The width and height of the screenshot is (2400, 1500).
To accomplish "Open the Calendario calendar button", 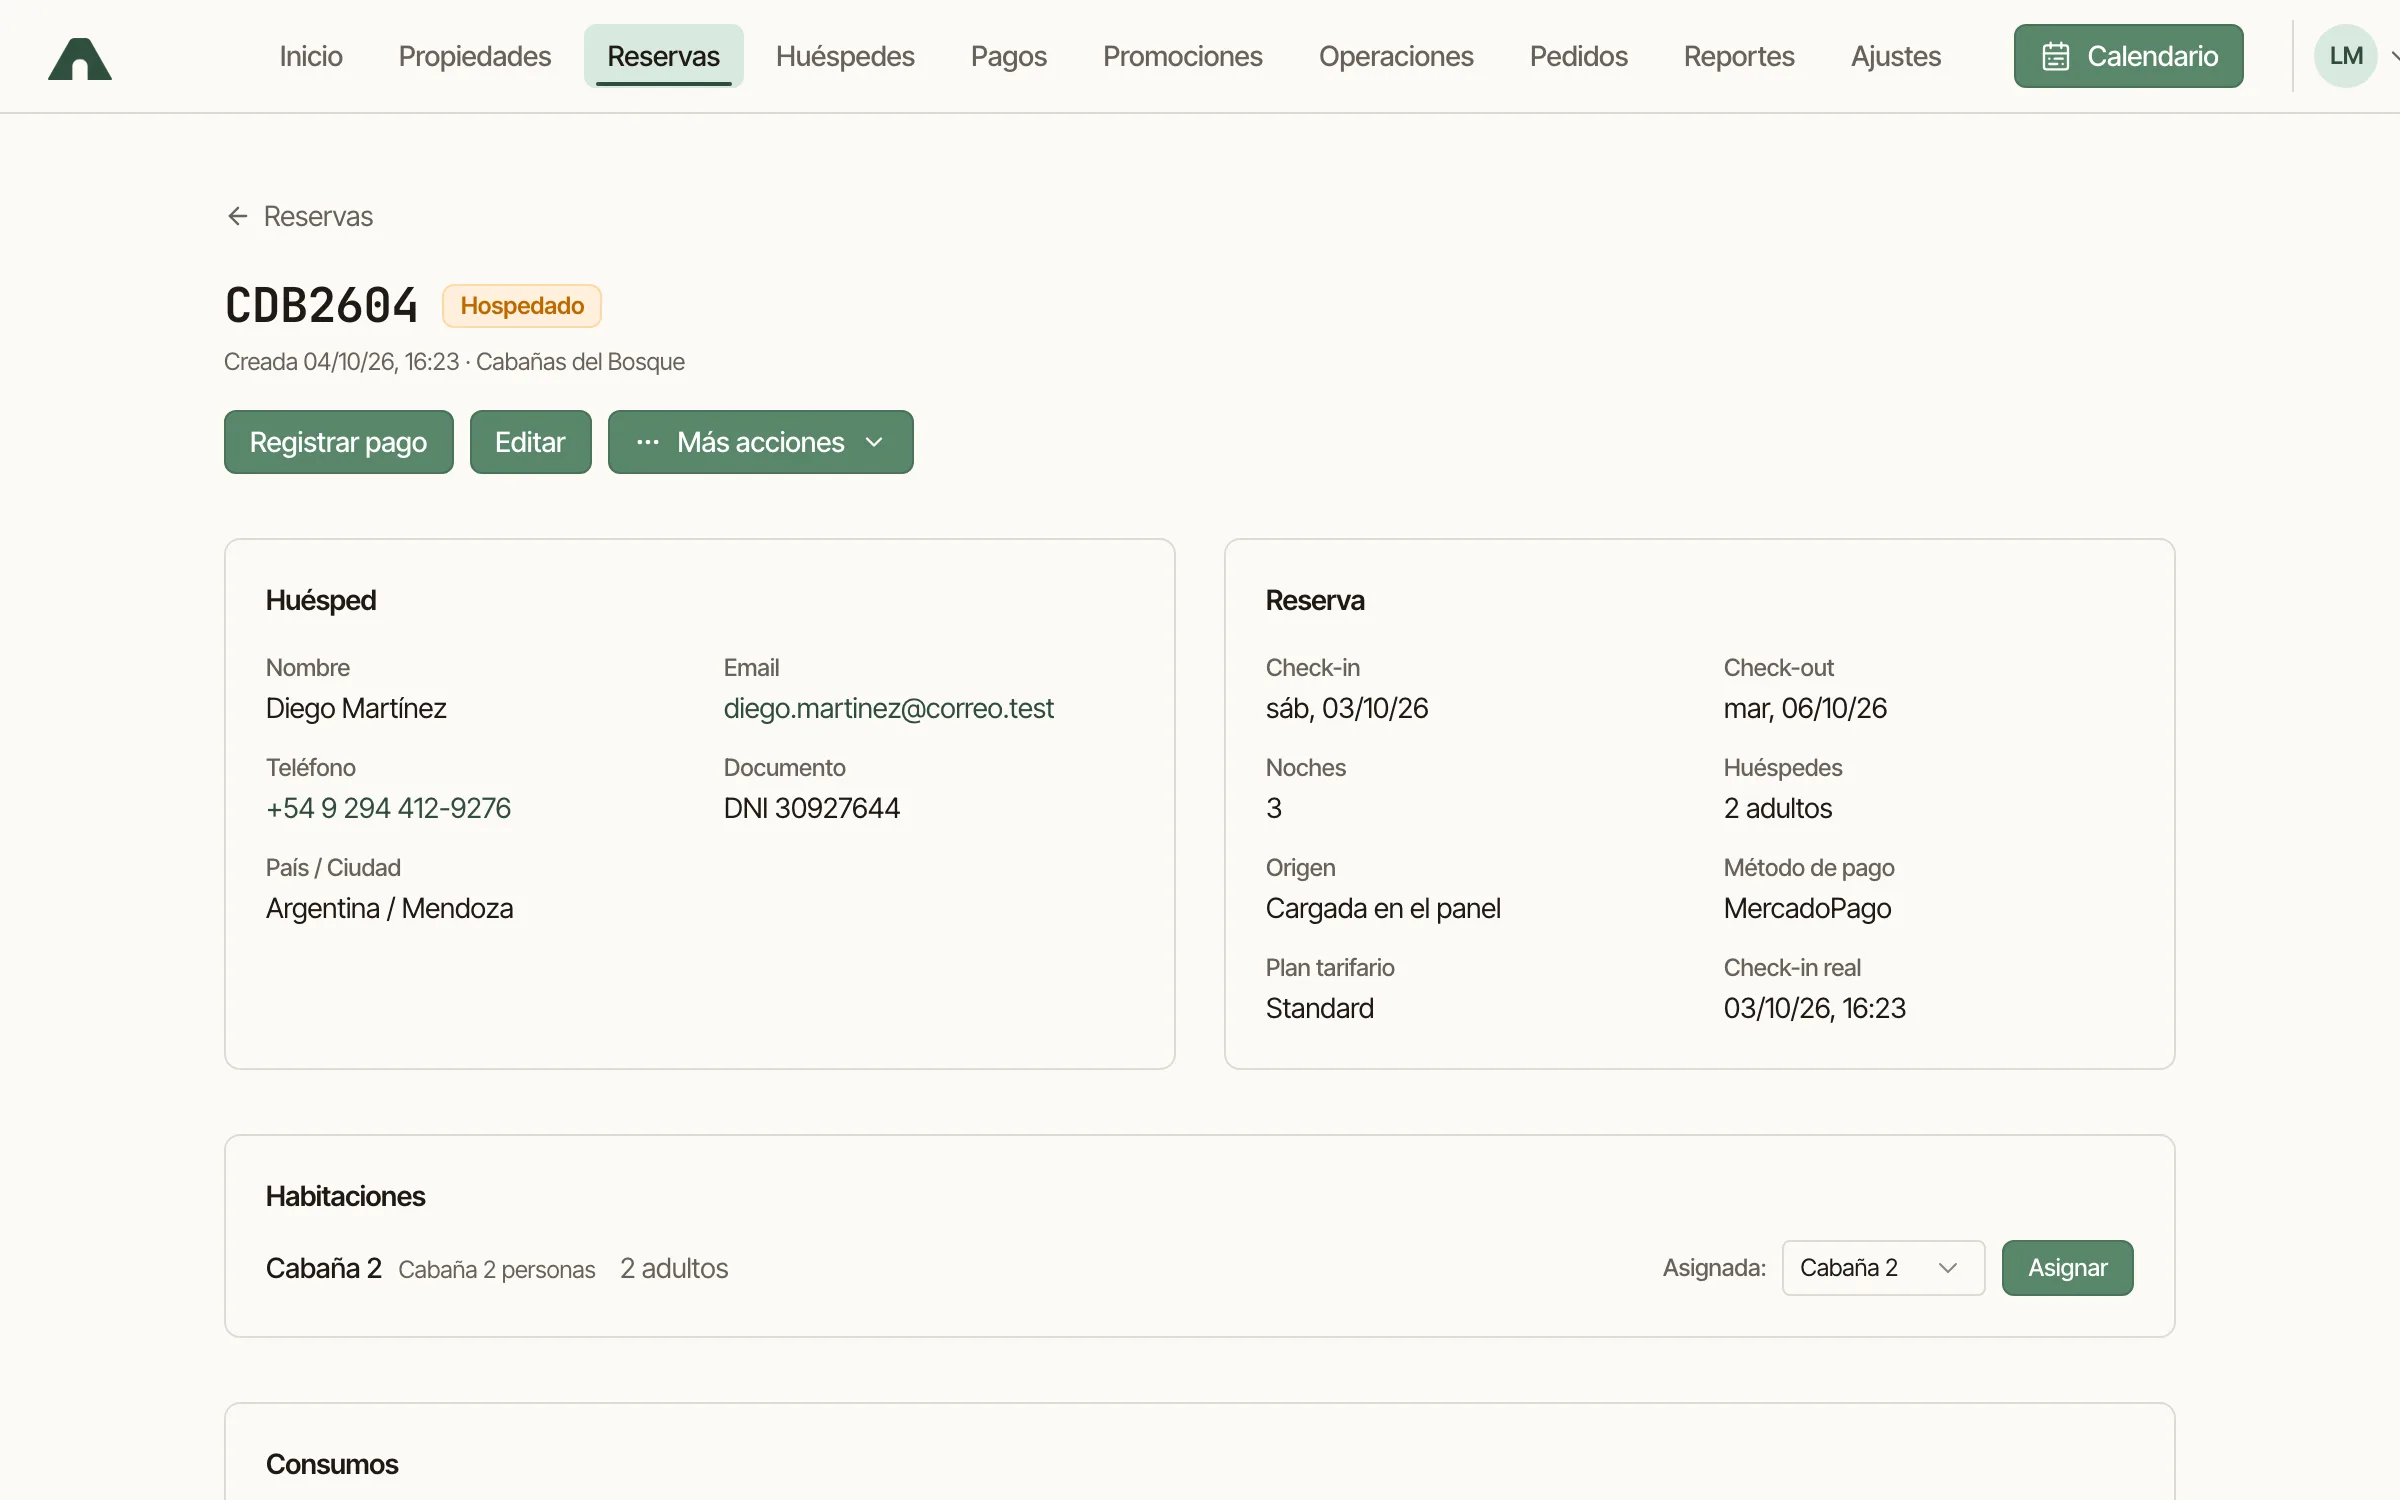I will click(x=2128, y=56).
